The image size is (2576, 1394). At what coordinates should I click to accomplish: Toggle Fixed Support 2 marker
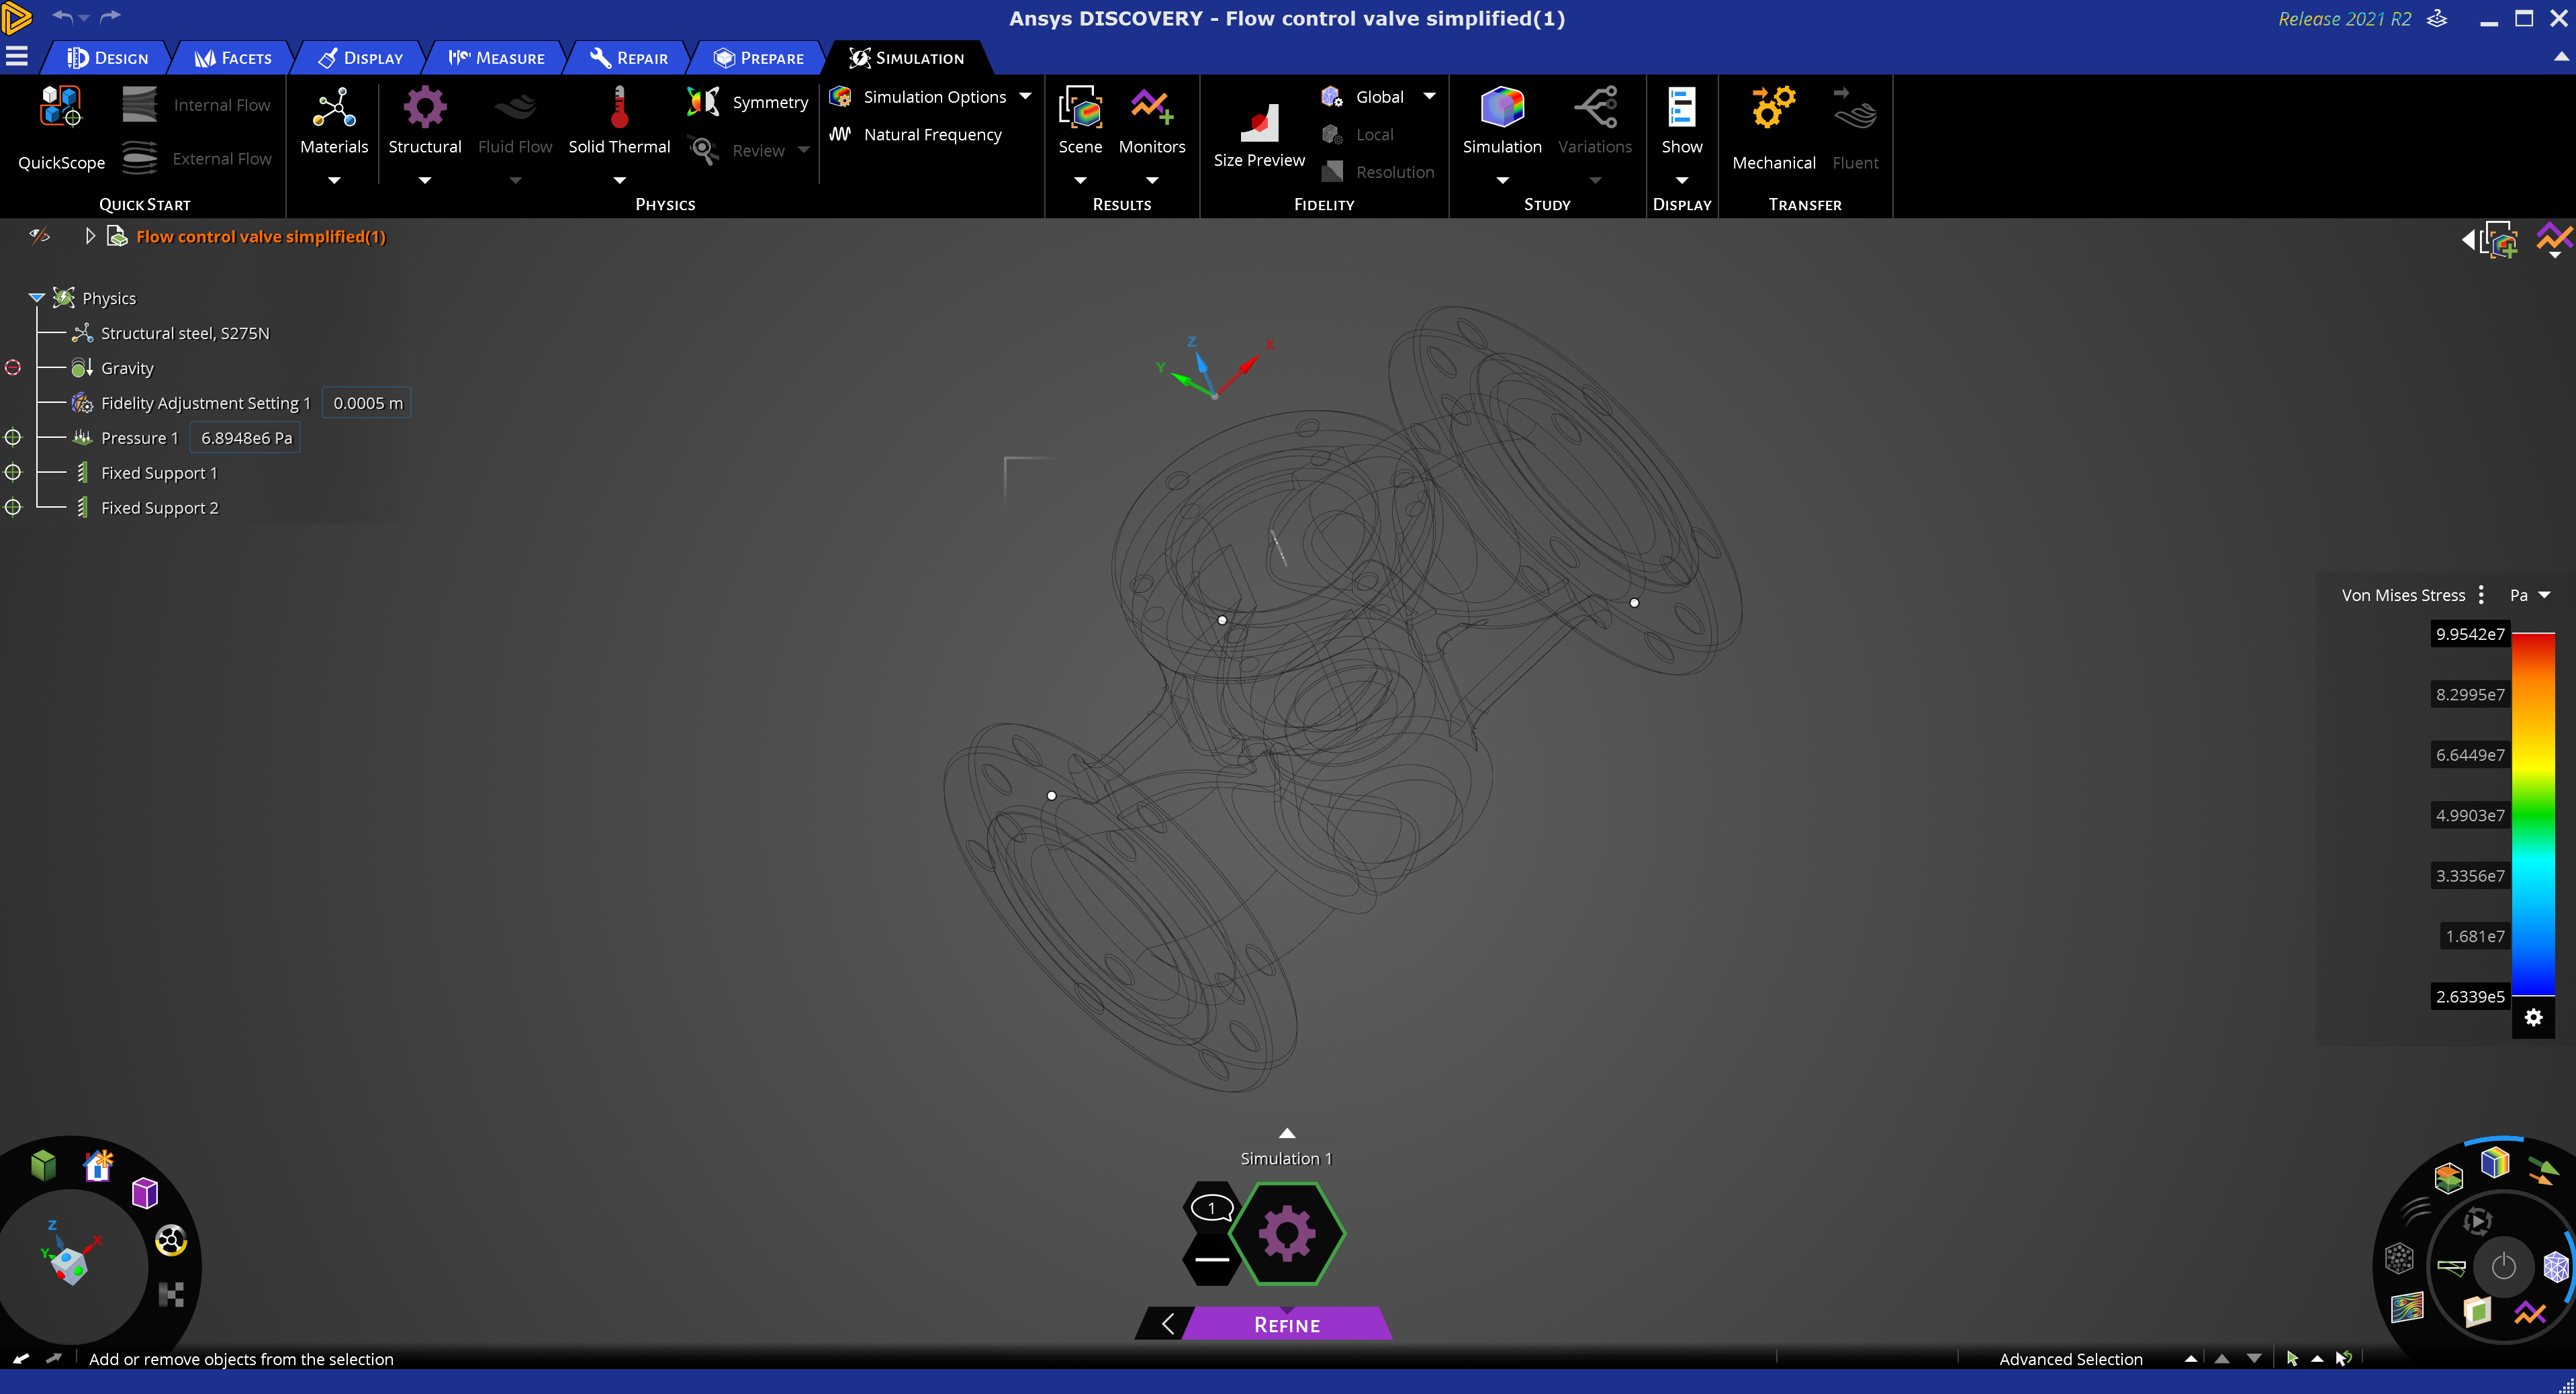(x=13, y=508)
